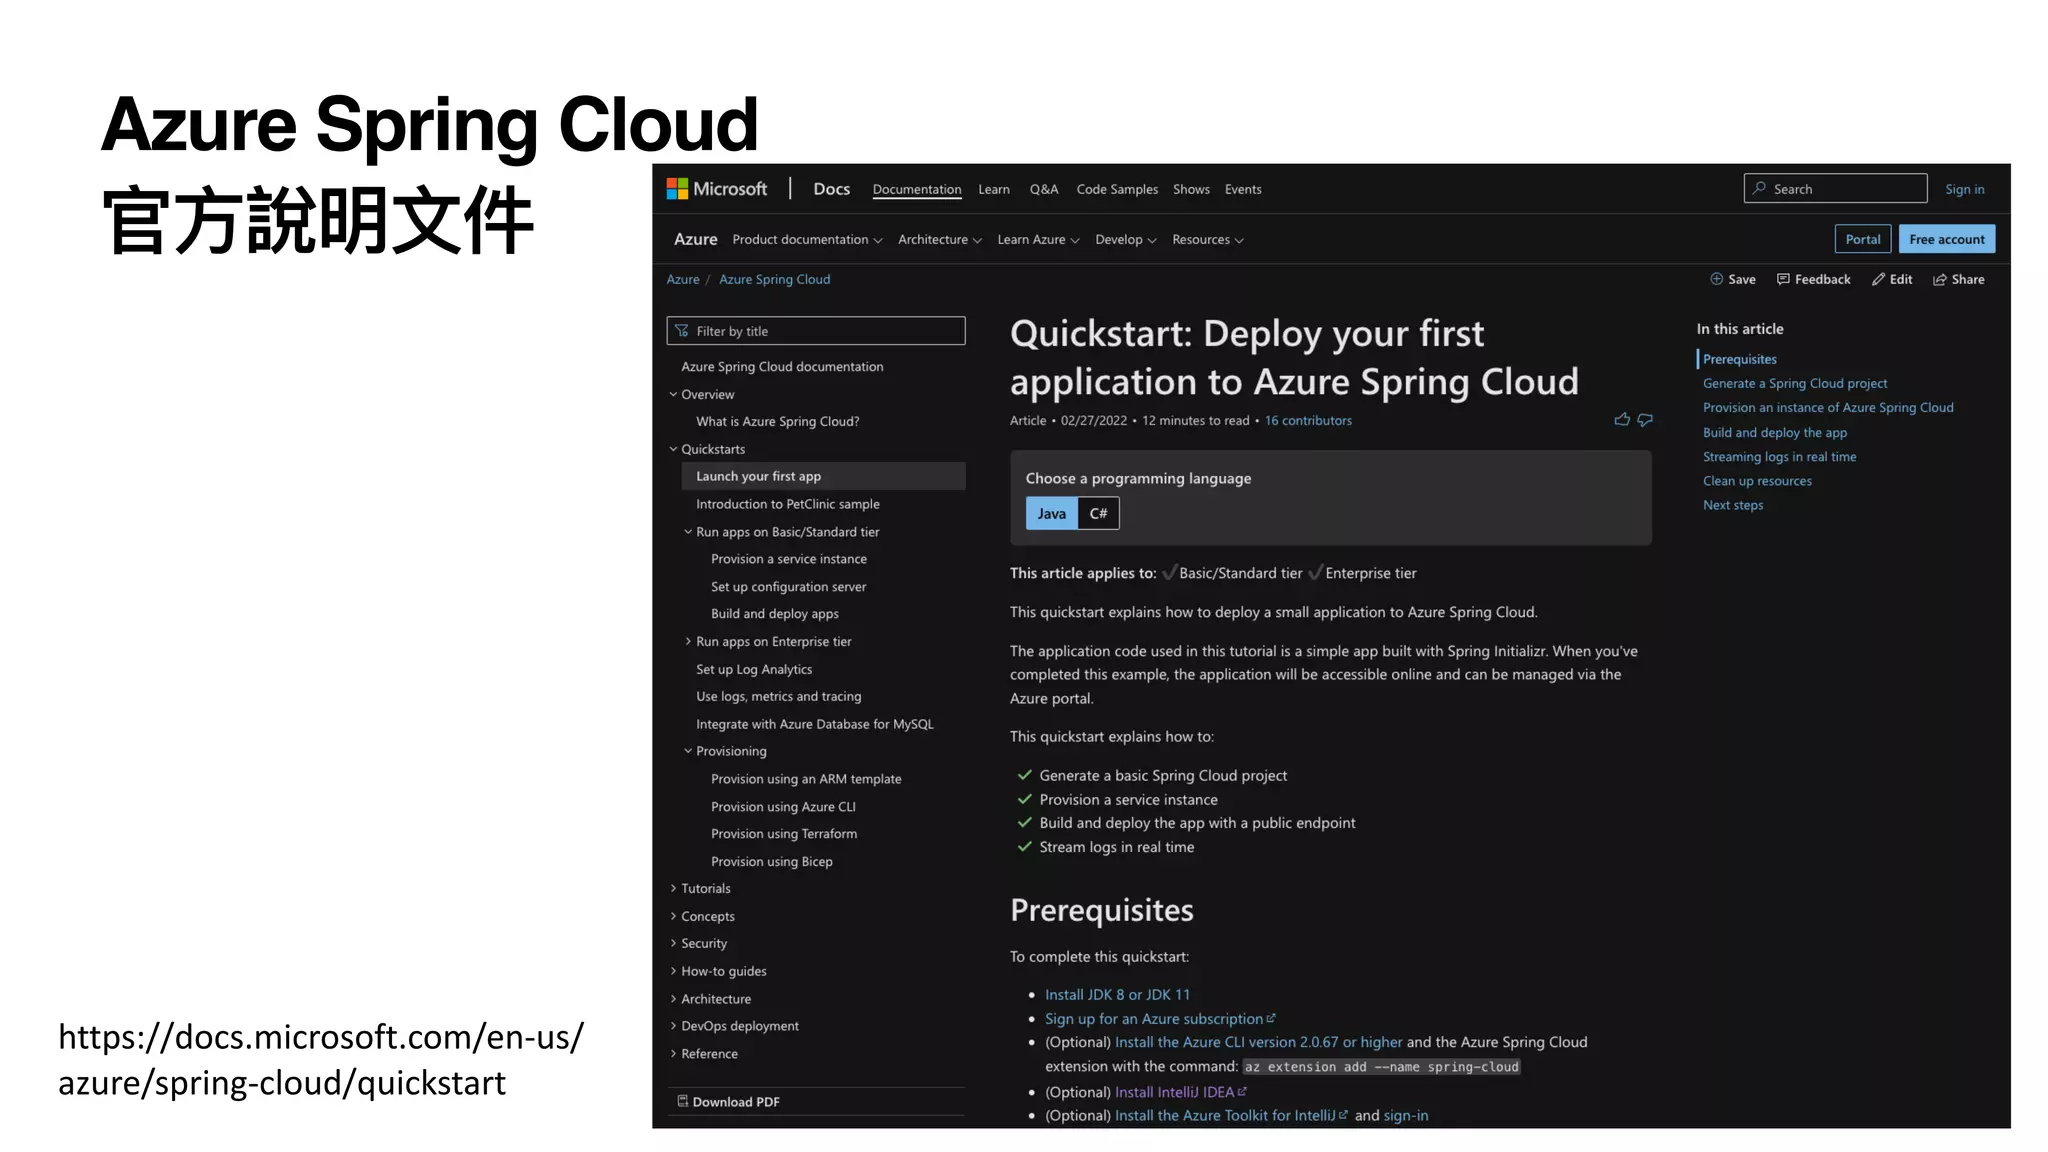Screen dimensions: 2048x1152
Task: Click the Filter by title field
Action: coord(816,331)
